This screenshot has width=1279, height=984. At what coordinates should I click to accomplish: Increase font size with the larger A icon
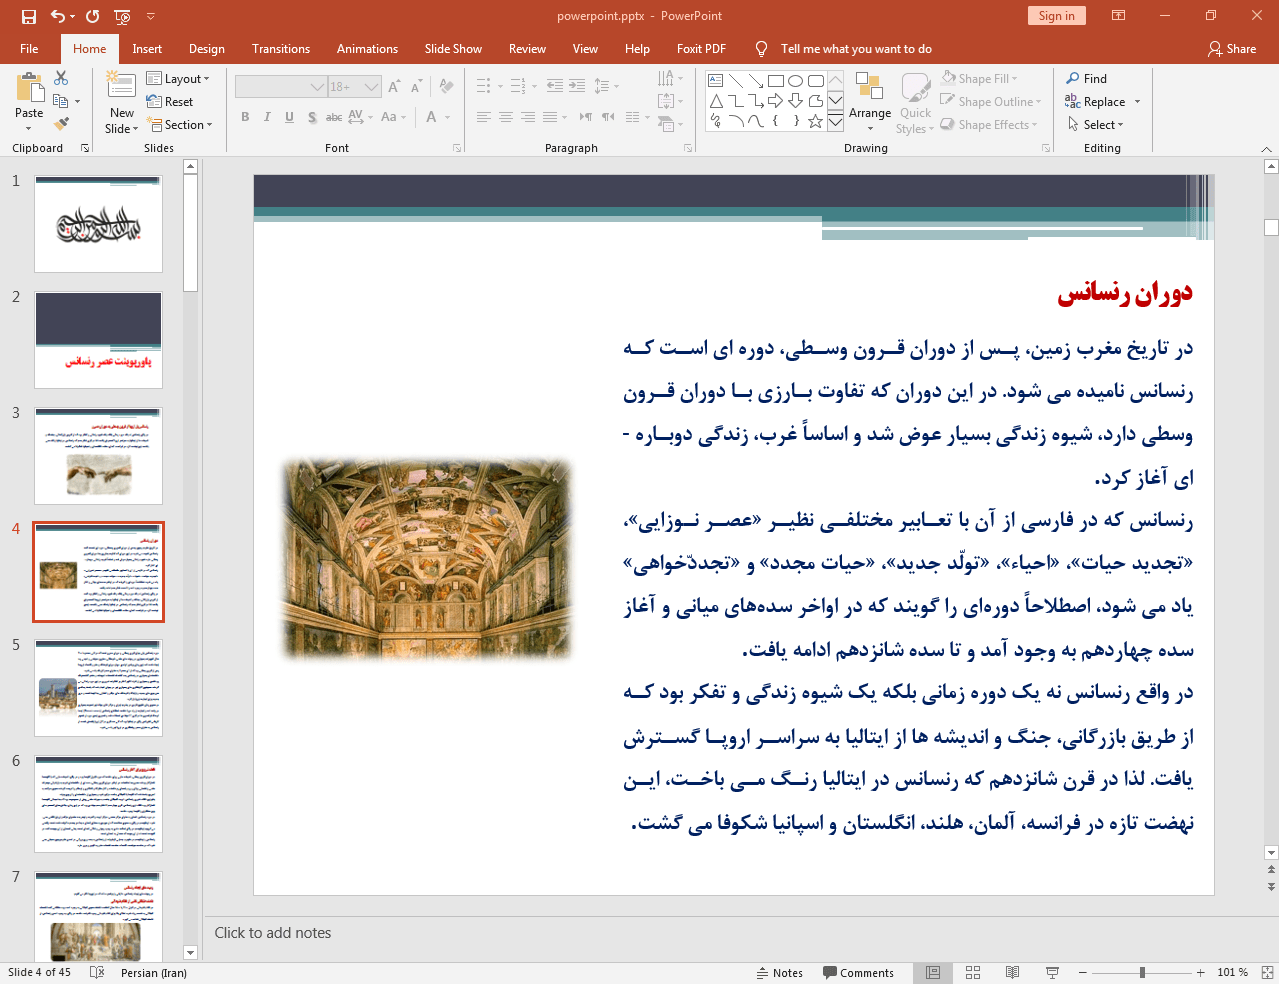point(394,87)
